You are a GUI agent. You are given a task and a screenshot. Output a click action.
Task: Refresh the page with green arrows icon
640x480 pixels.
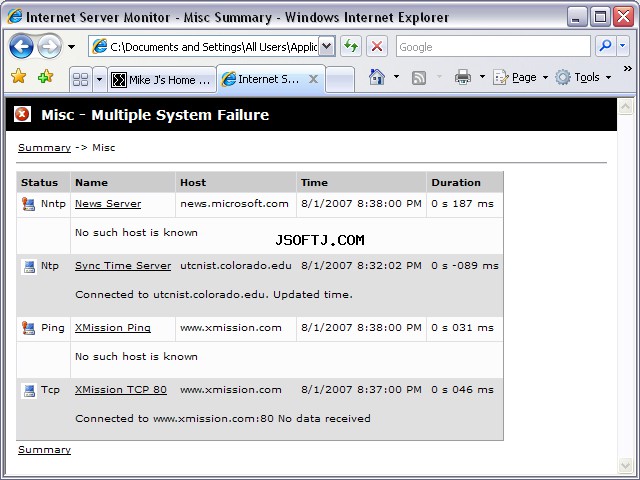pos(351,47)
